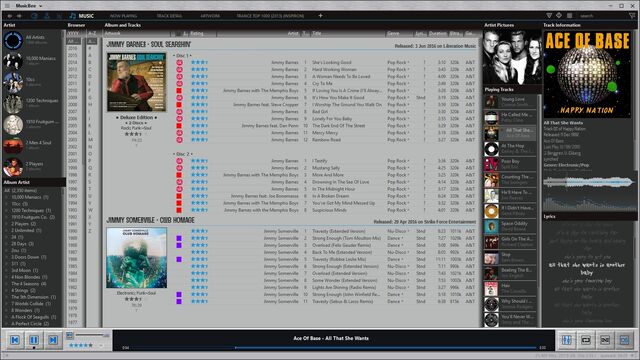Click the downward triangle icon near search

pyautogui.click(x=549, y=16)
